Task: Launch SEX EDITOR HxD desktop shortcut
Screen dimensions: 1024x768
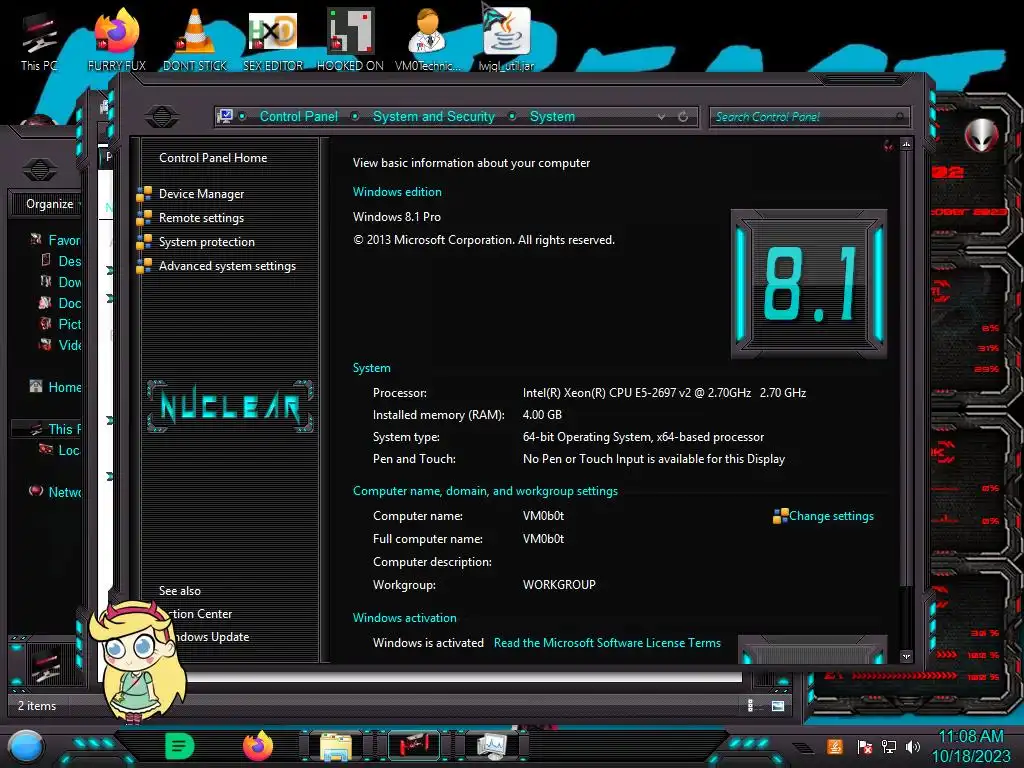Action: click(x=273, y=40)
